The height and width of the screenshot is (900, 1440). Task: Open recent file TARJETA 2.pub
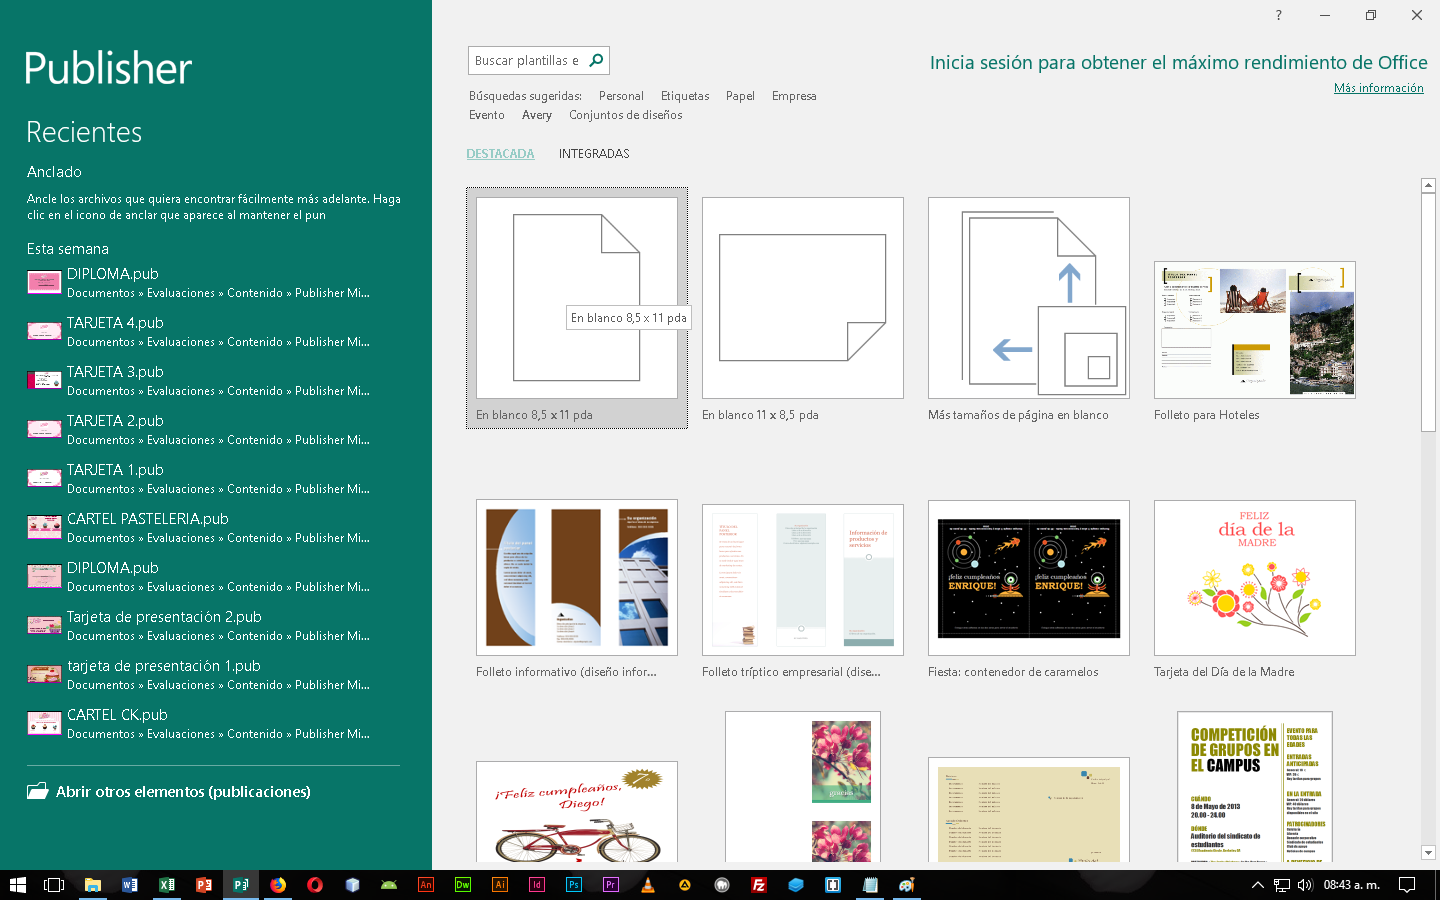(213, 429)
